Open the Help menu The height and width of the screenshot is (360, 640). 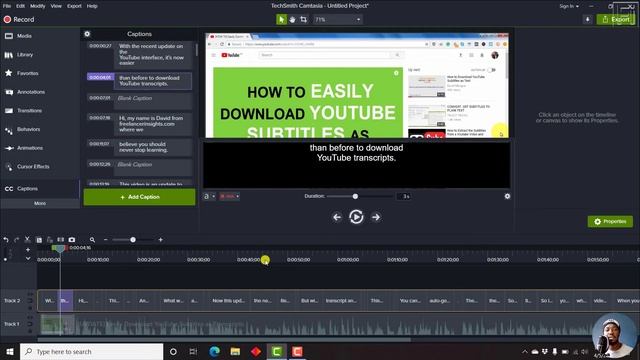92,6
